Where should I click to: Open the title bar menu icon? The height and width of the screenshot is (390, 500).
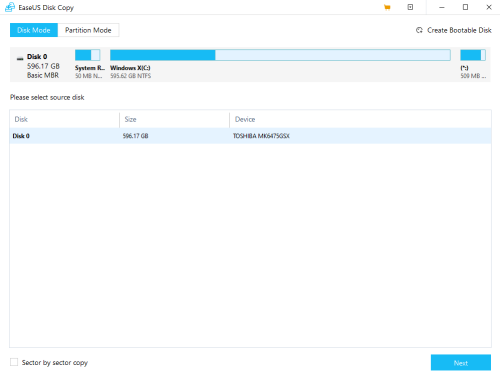tap(410, 7)
